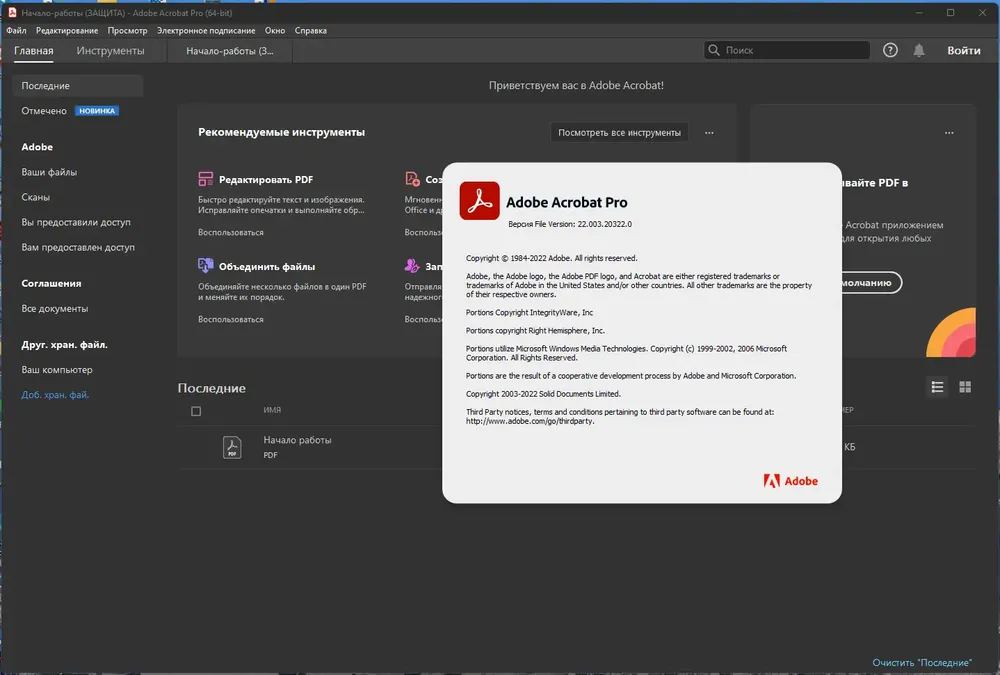Click the search magnifier icon
The image size is (1000, 675).
point(714,50)
